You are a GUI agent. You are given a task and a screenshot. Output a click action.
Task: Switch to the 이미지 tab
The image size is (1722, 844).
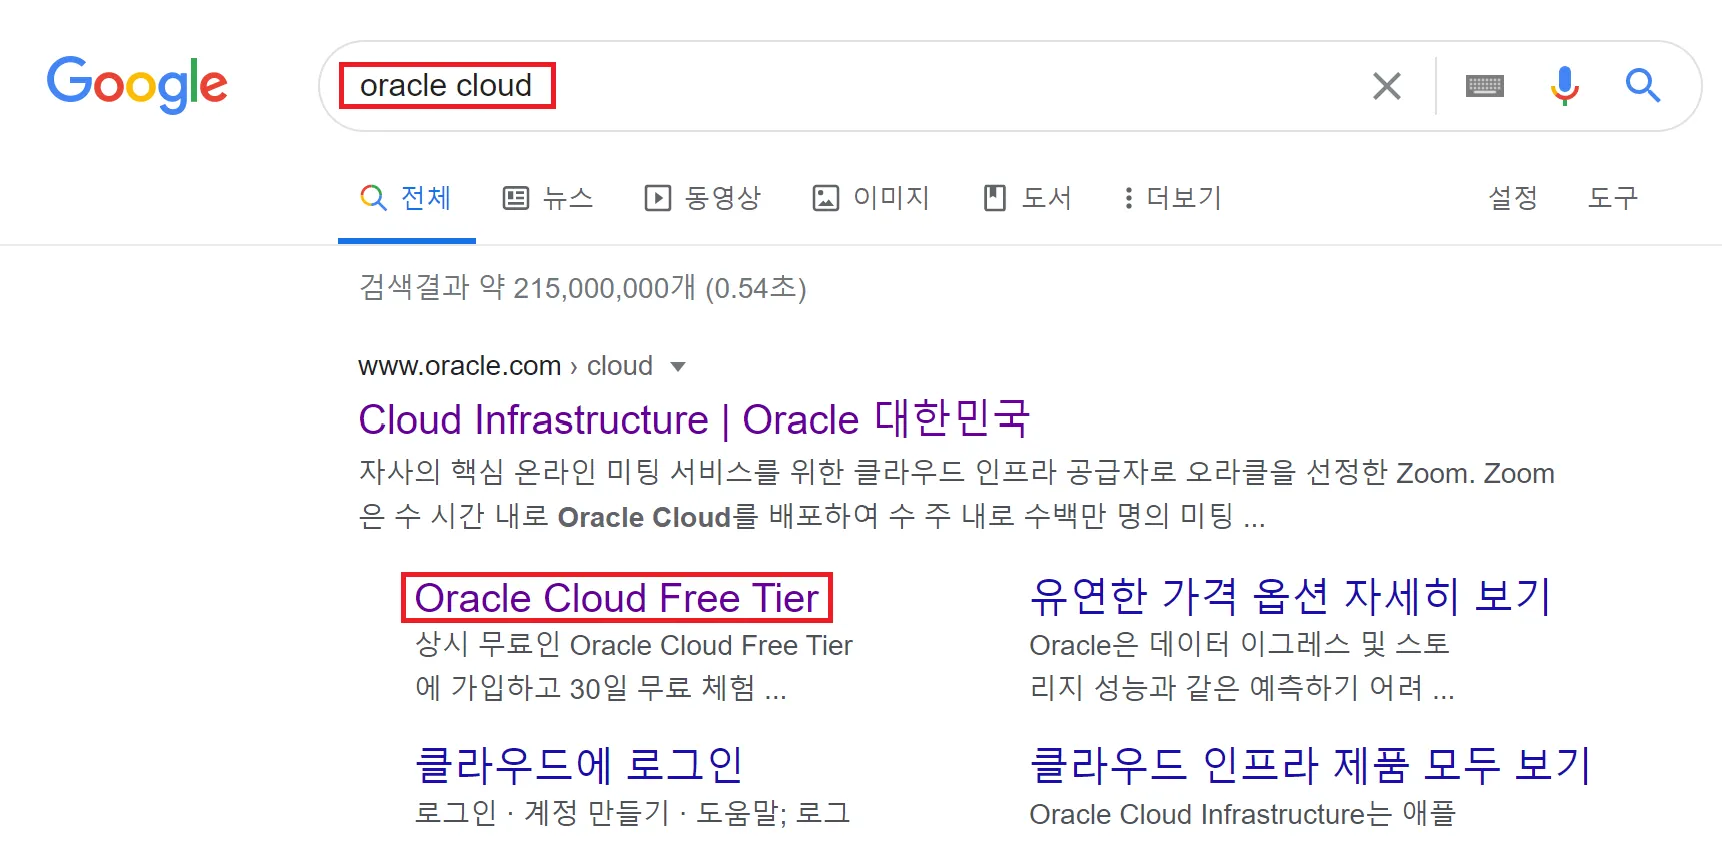coord(872,198)
